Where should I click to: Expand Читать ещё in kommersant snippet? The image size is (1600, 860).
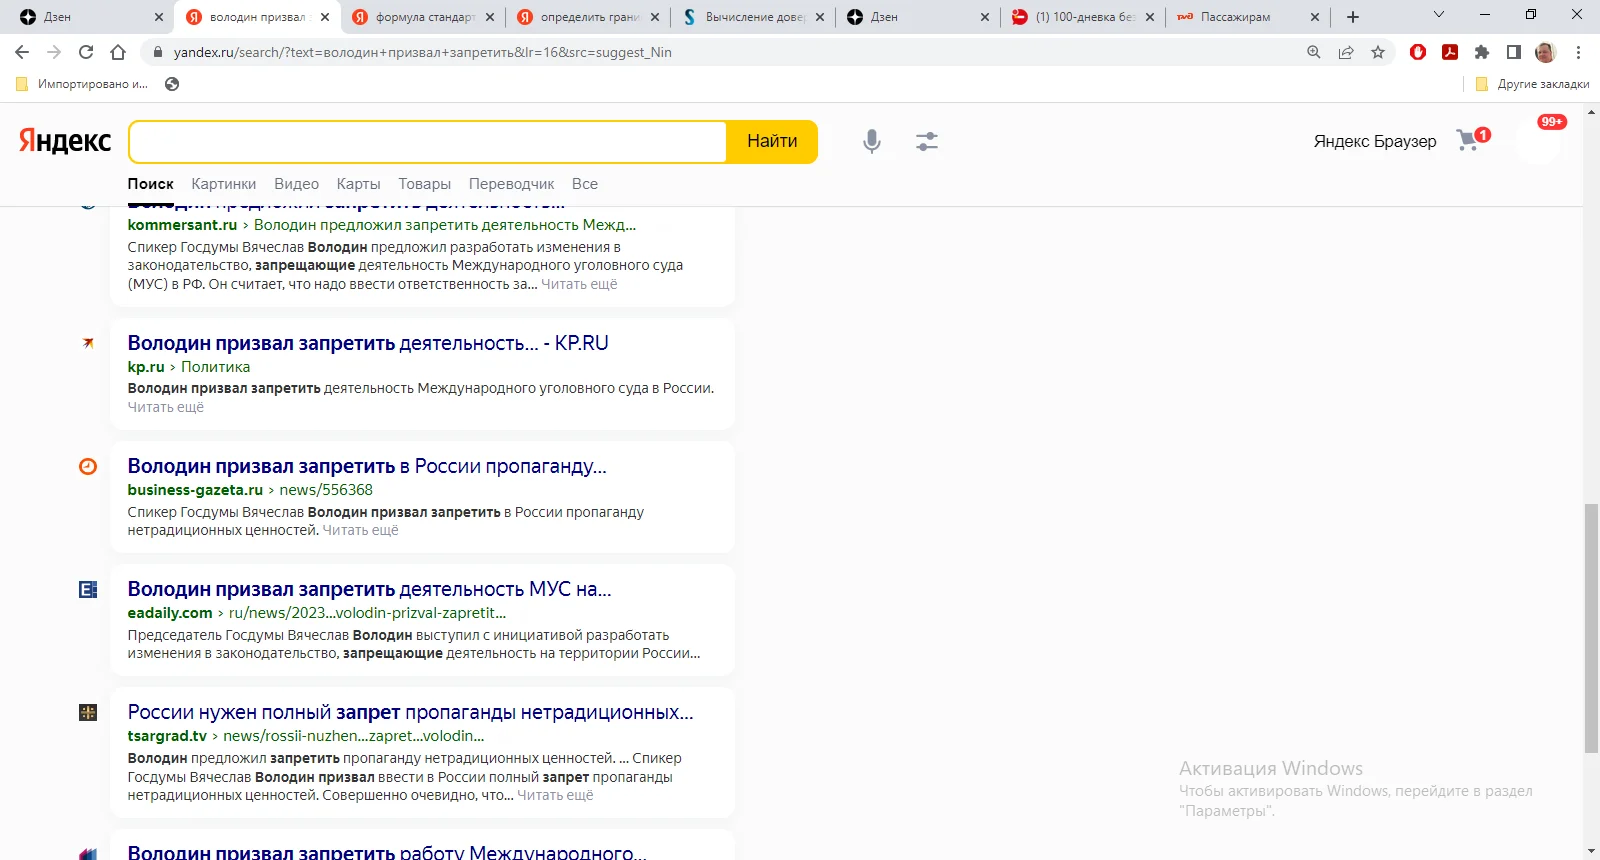tap(579, 284)
